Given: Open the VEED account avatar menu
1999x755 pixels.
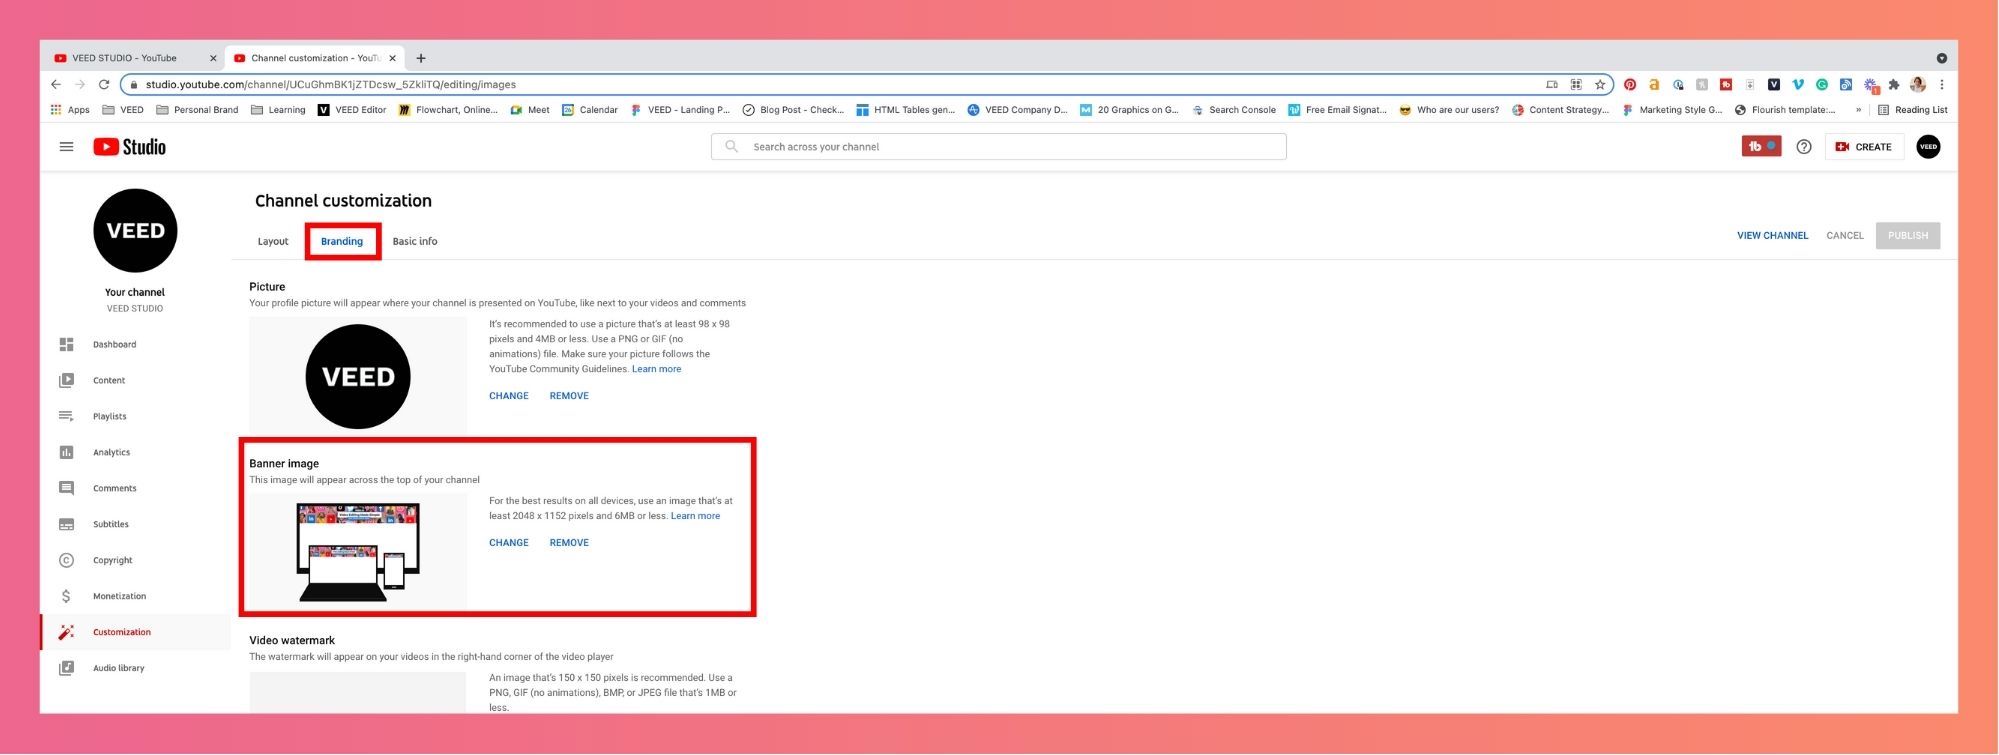Looking at the screenshot, I should click(x=1928, y=147).
